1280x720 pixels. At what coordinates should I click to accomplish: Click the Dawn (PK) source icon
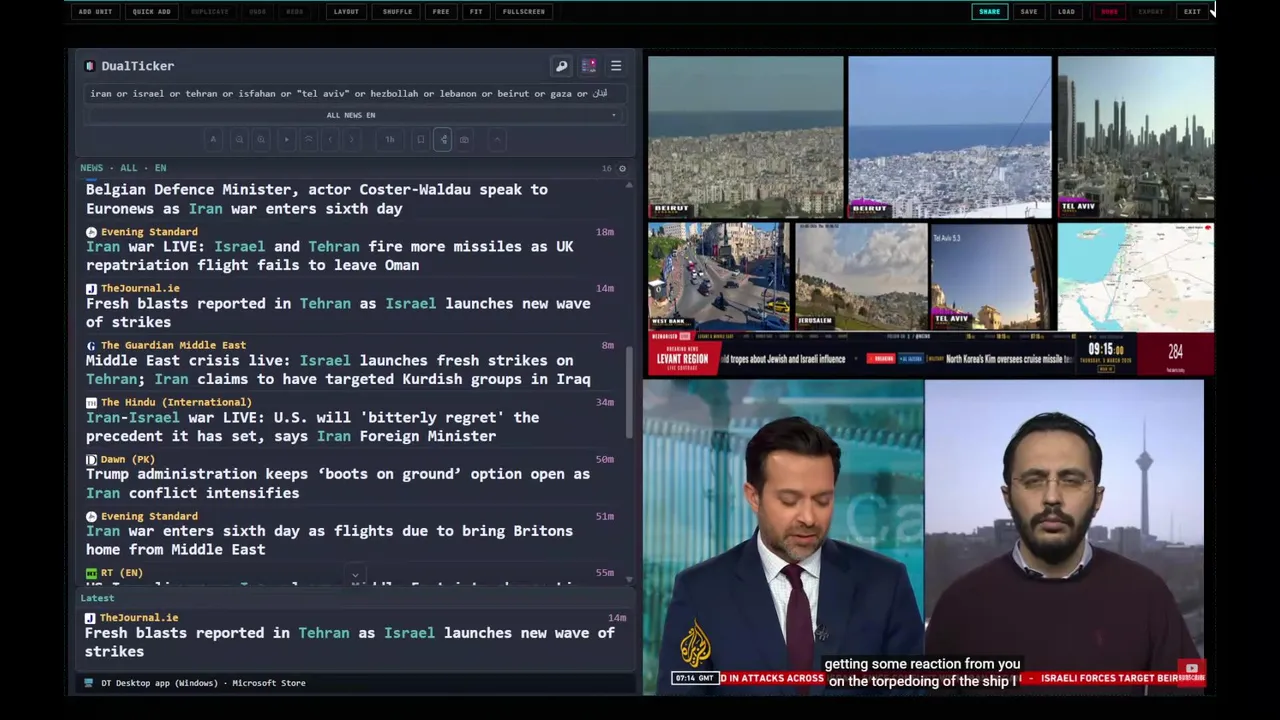pyautogui.click(x=91, y=460)
